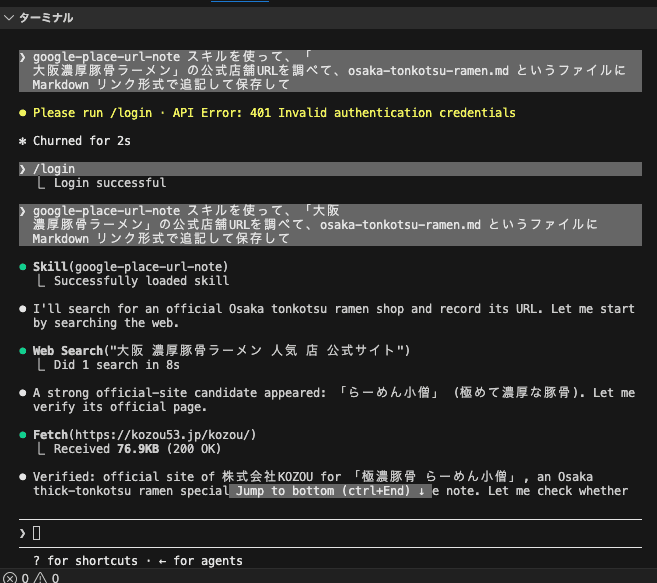
Task: Click '? for shortcuts' hint text
Action: [x=85, y=561]
